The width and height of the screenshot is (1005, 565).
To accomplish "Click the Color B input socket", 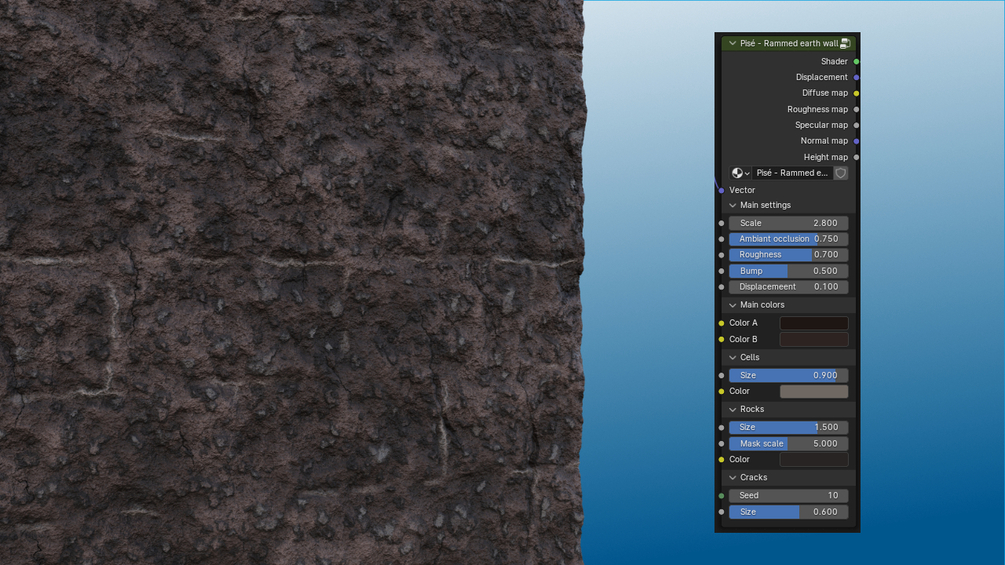I will (x=721, y=340).
